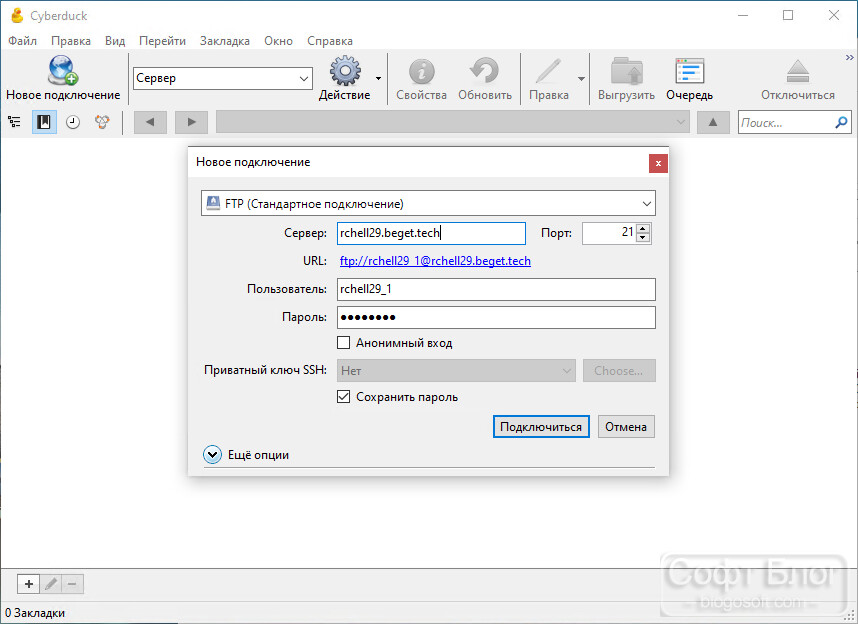Open the Файл menu

click(22, 41)
